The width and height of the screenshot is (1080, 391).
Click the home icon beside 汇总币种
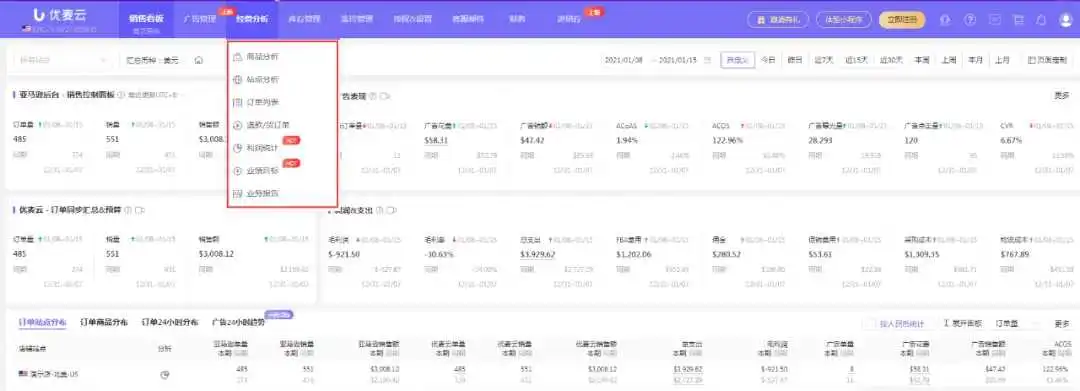(198, 61)
